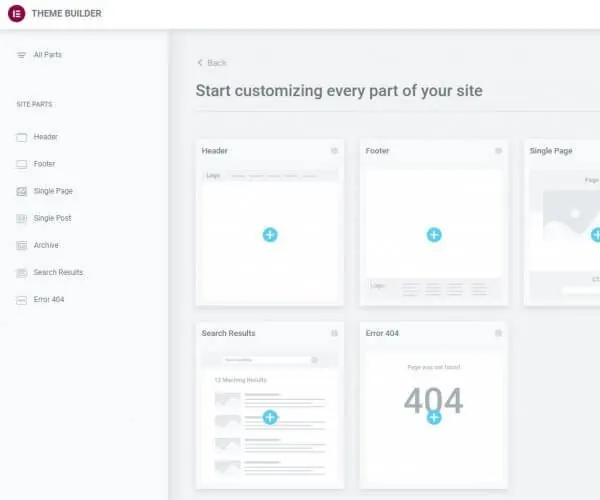Image resolution: width=600 pixels, height=500 pixels.
Task: Click the Header card logo bar preview
Action: pos(270,176)
